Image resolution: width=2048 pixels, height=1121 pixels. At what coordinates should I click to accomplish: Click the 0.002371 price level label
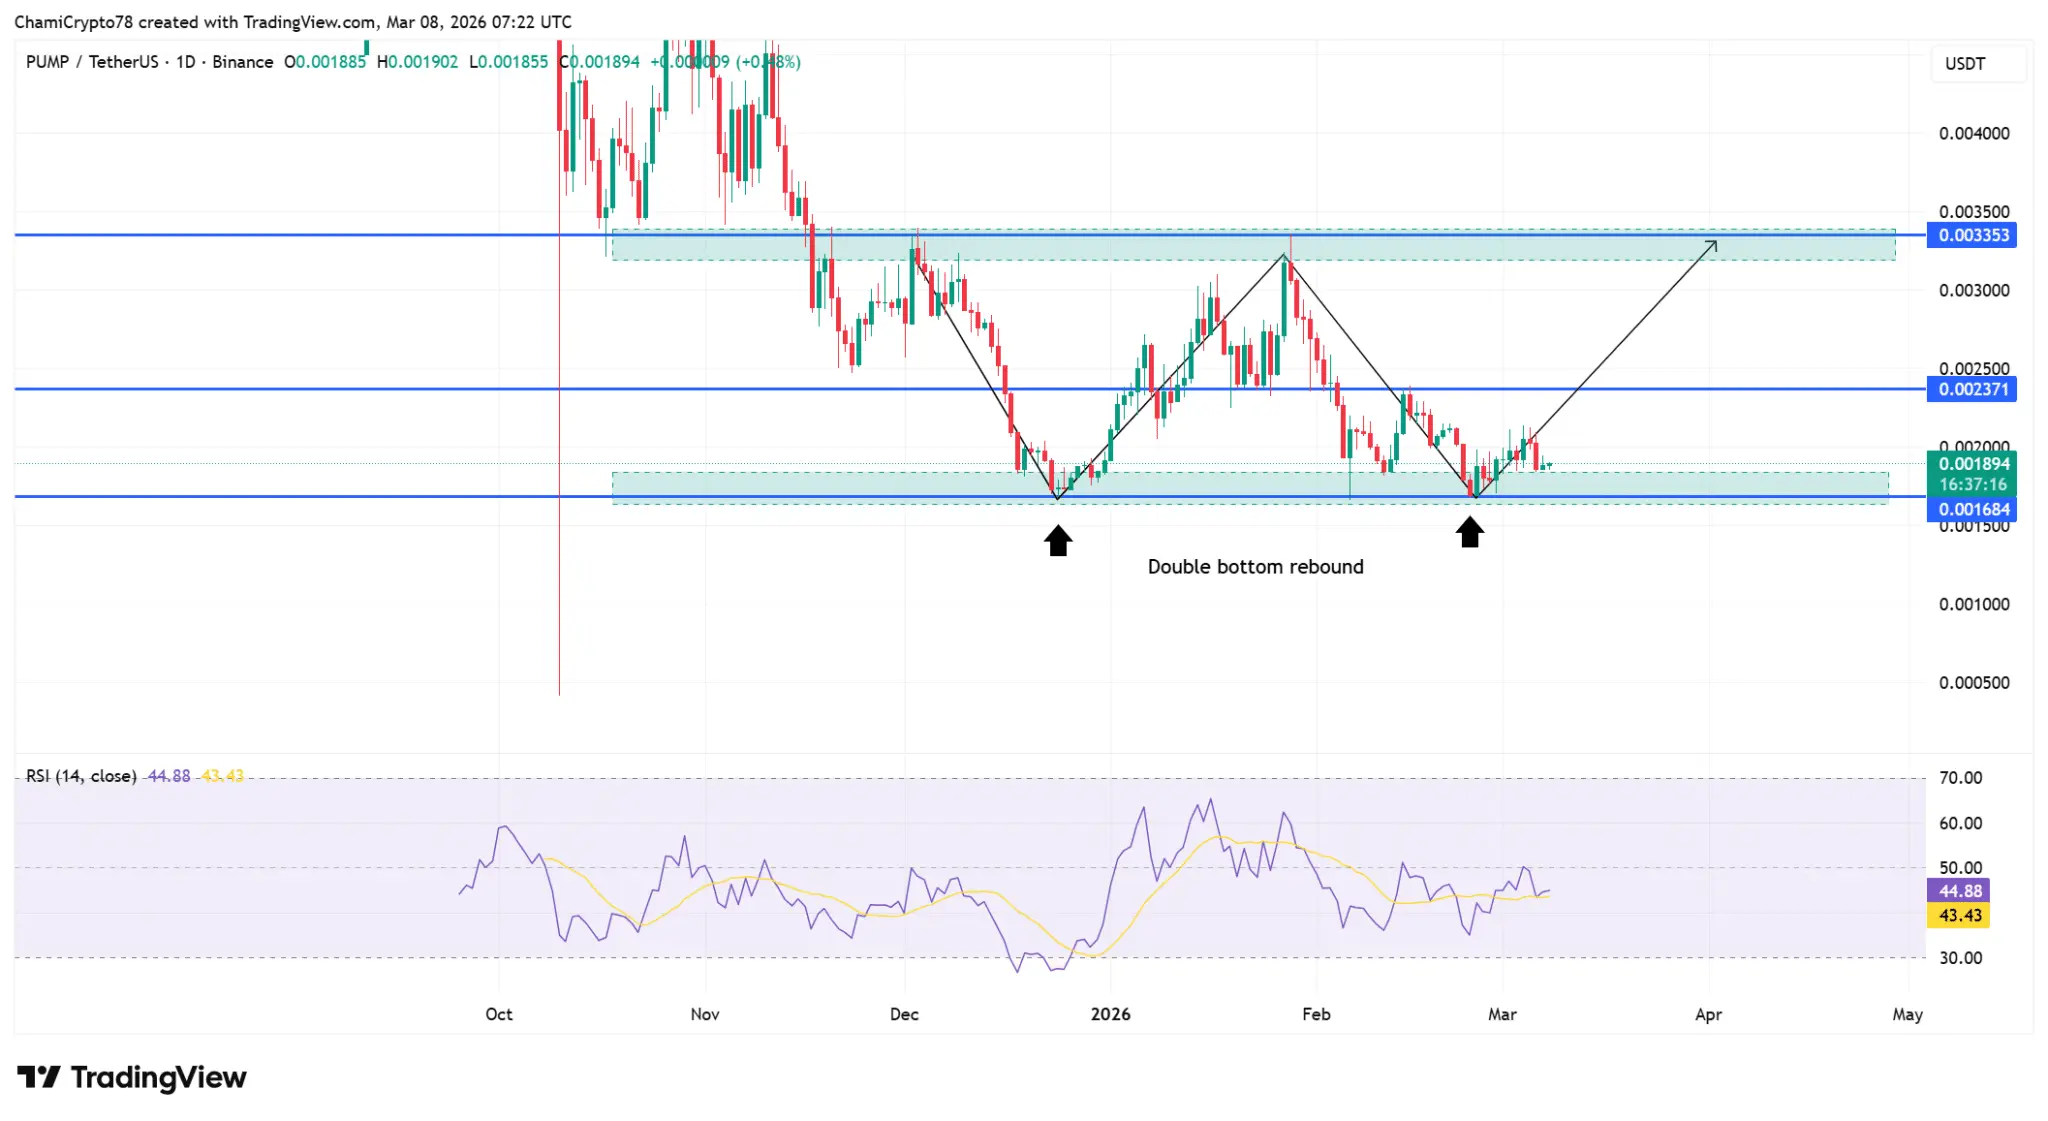1972,389
